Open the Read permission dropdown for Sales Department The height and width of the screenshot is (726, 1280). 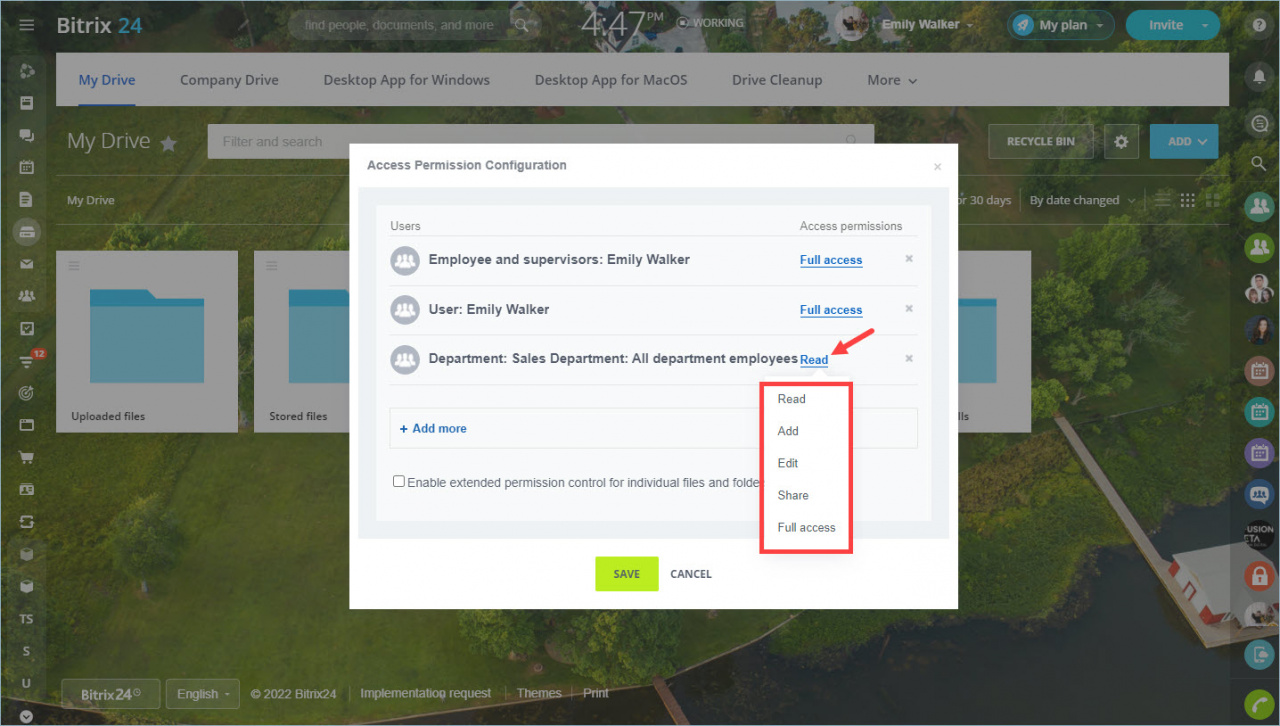pyautogui.click(x=814, y=360)
